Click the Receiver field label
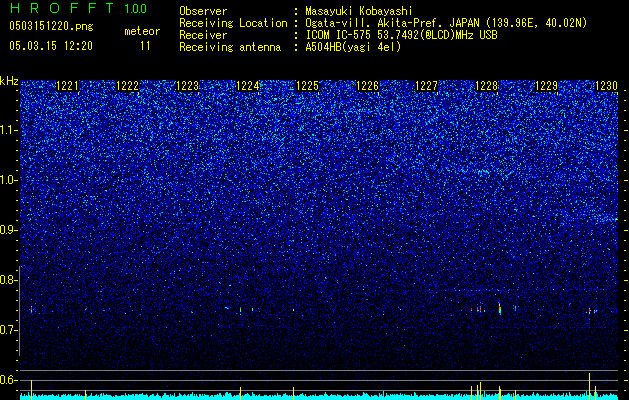Image resolution: width=629 pixels, height=400 pixels. (203, 35)
